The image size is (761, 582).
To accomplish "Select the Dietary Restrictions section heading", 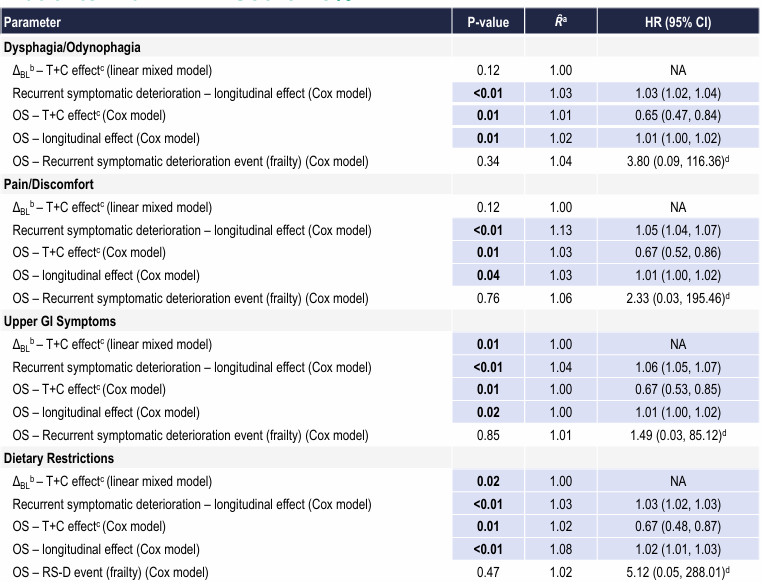I will tap(61, 459).
